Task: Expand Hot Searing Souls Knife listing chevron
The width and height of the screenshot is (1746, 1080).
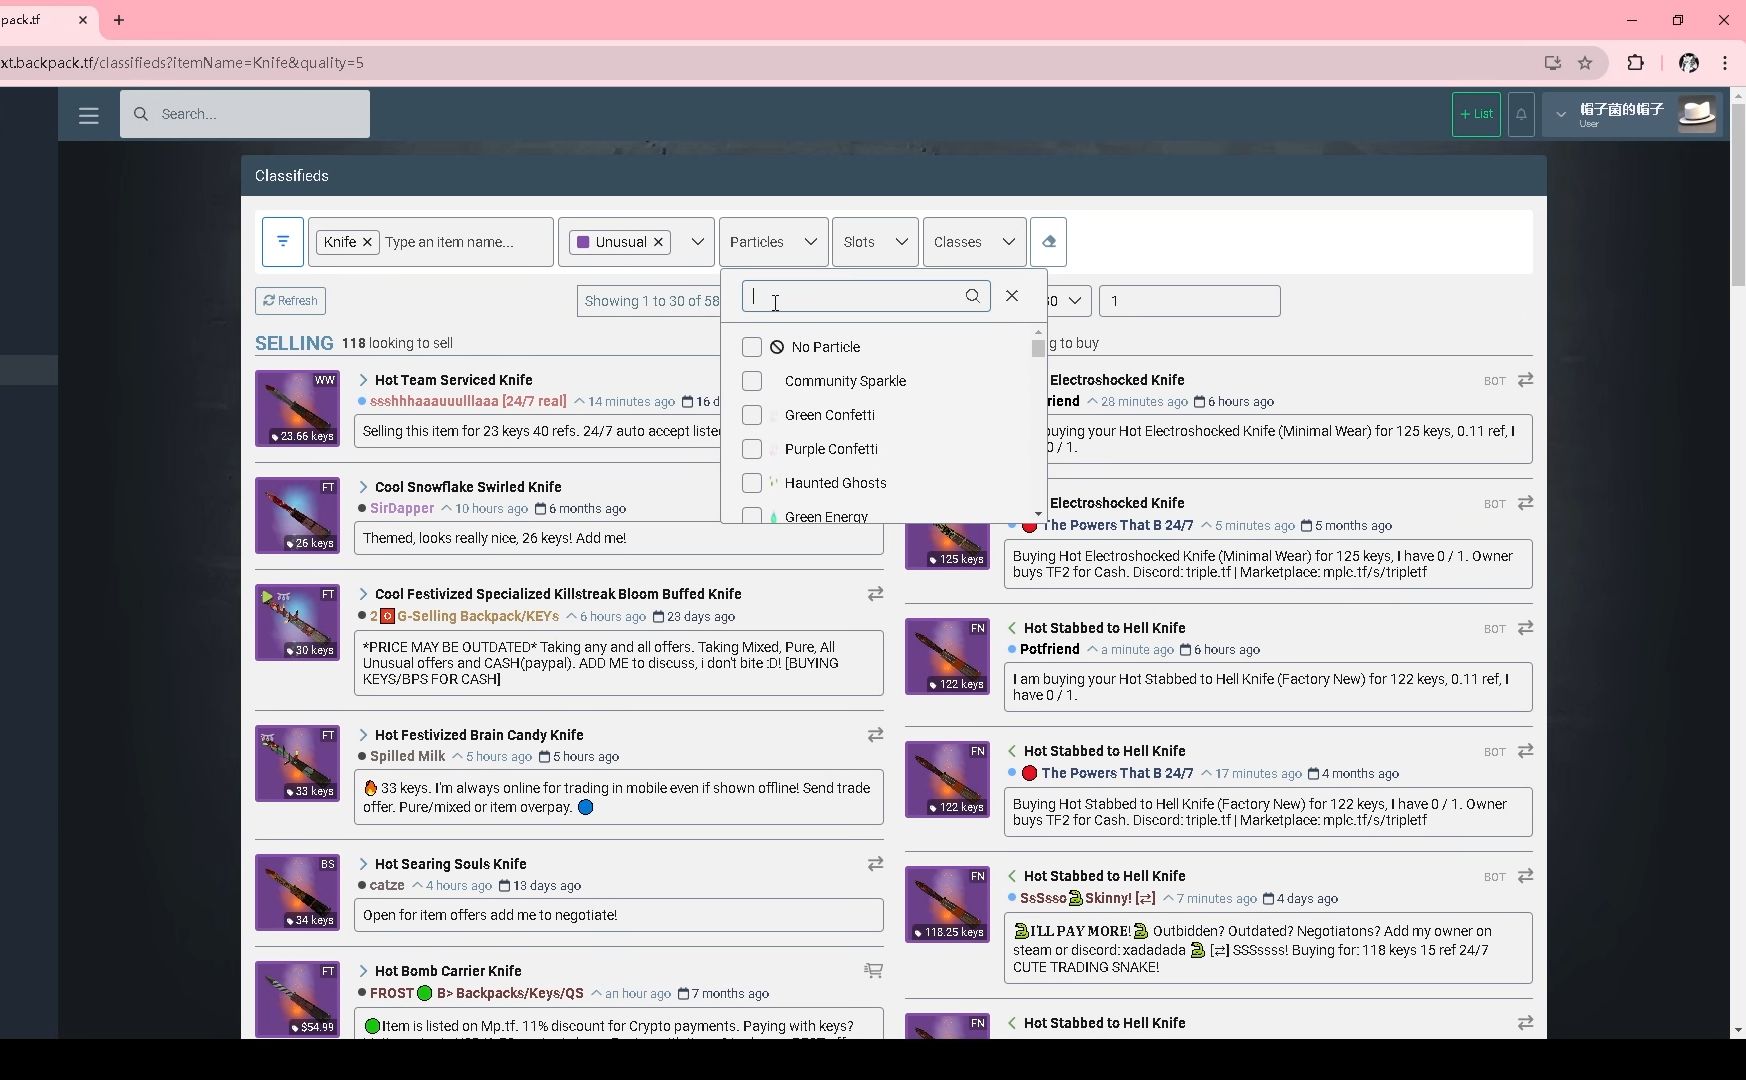Action: [363, 864]
